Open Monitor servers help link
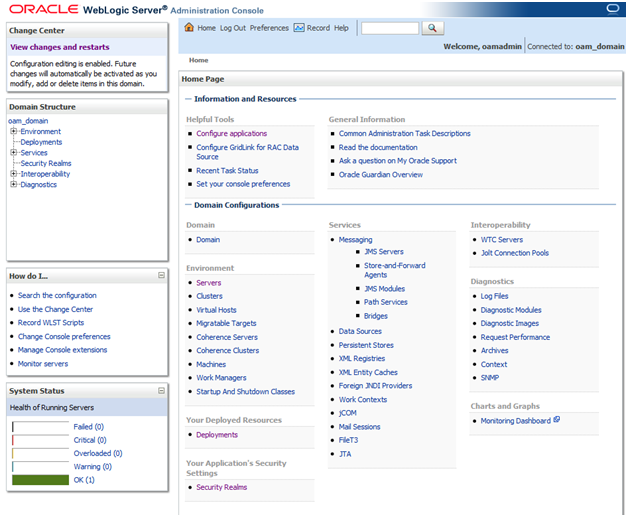 click(x=43, y=364)
